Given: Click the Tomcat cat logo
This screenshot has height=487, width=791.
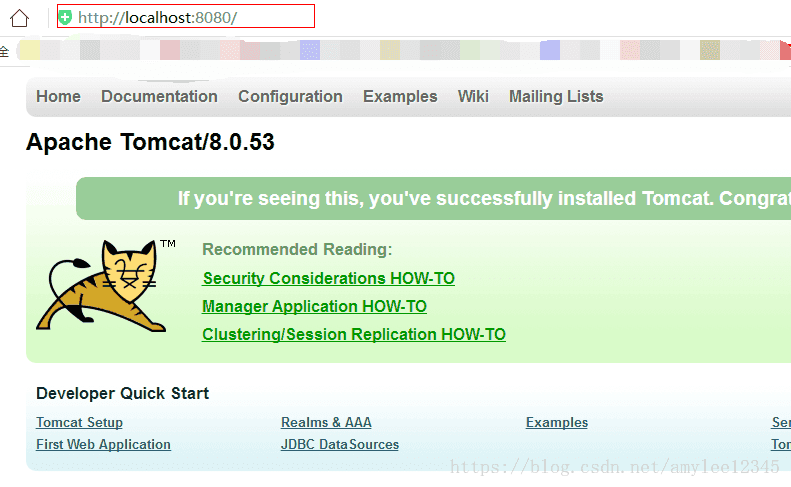Looking at the screenshot, I should (102, 286).
